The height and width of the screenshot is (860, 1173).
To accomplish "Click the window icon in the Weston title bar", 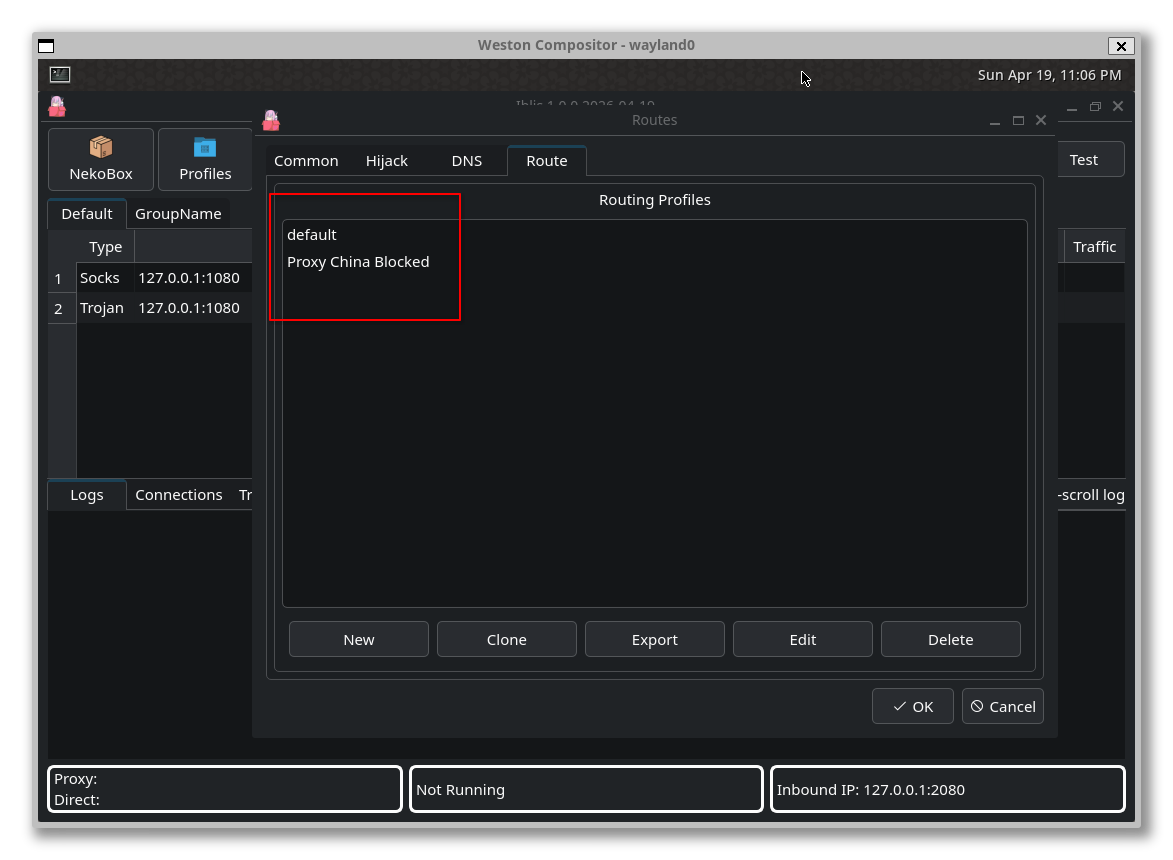I will click(45, 45).
